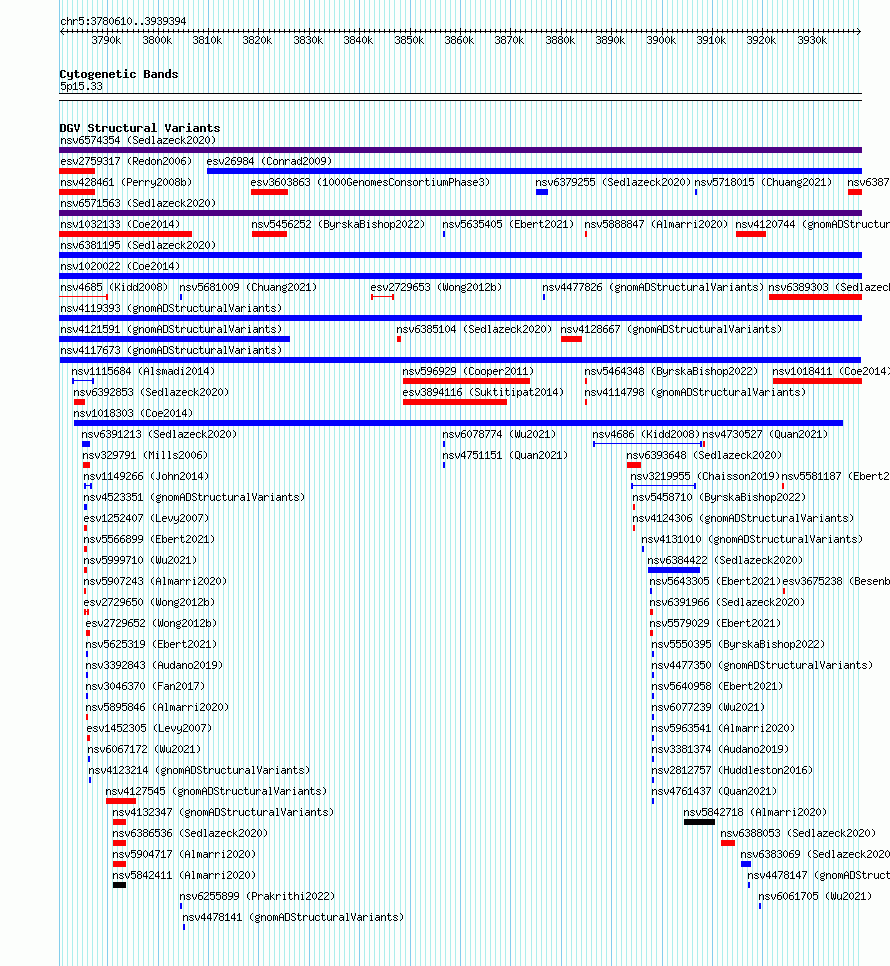890x966 pixels.
Task: Click nsv4477826 (gnomADStructuralVariants) label
Action: tap(653, 287)
